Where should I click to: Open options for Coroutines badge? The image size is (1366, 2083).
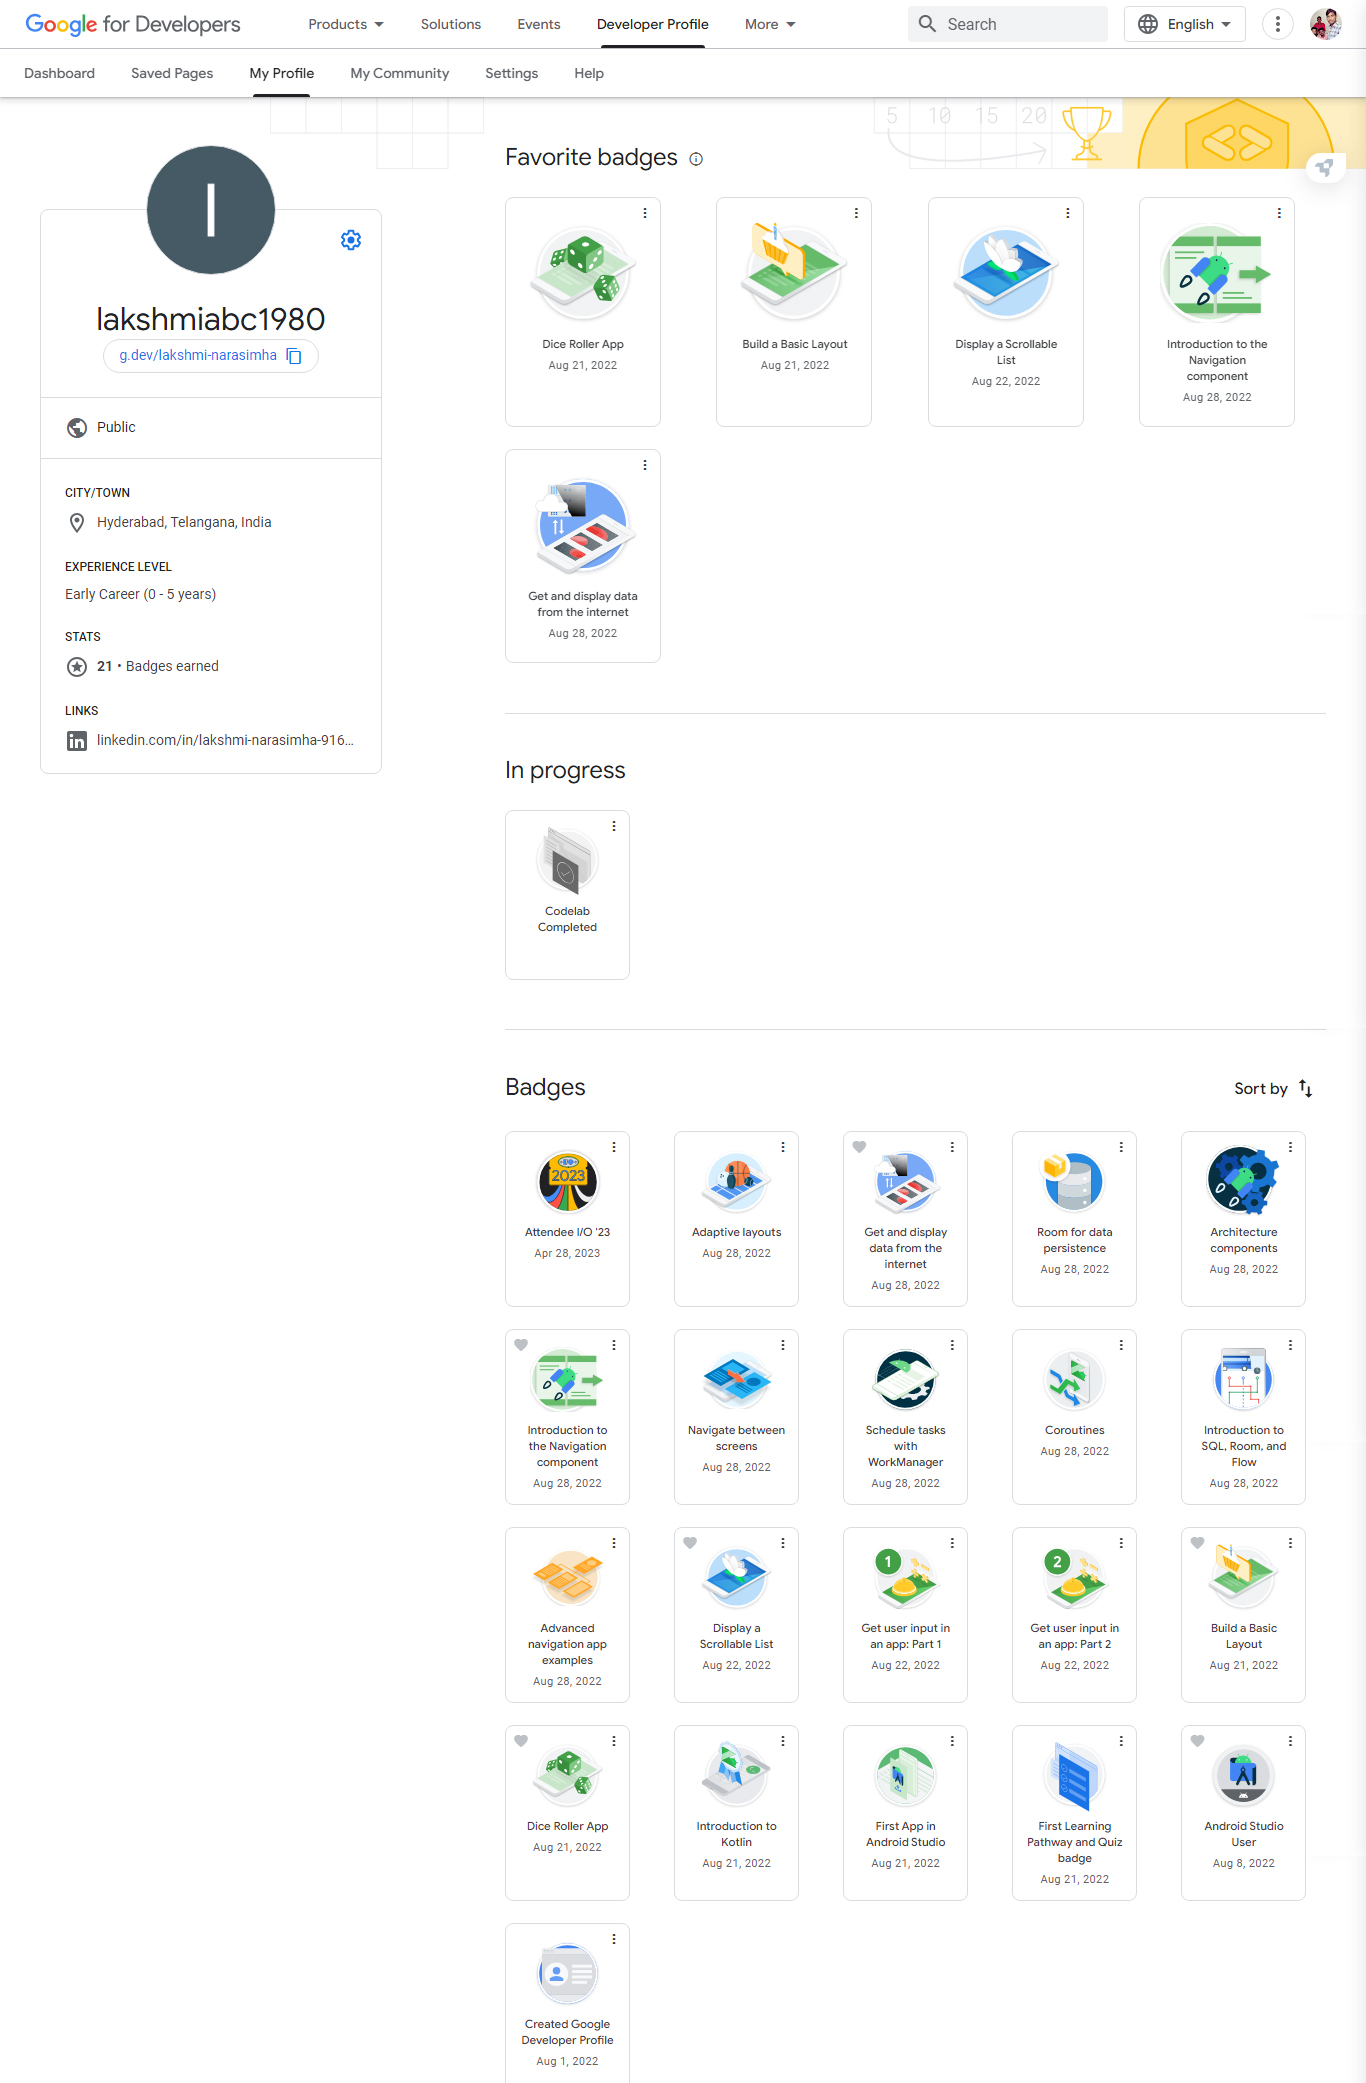pyautogui.click(x=1121, y=1345)
